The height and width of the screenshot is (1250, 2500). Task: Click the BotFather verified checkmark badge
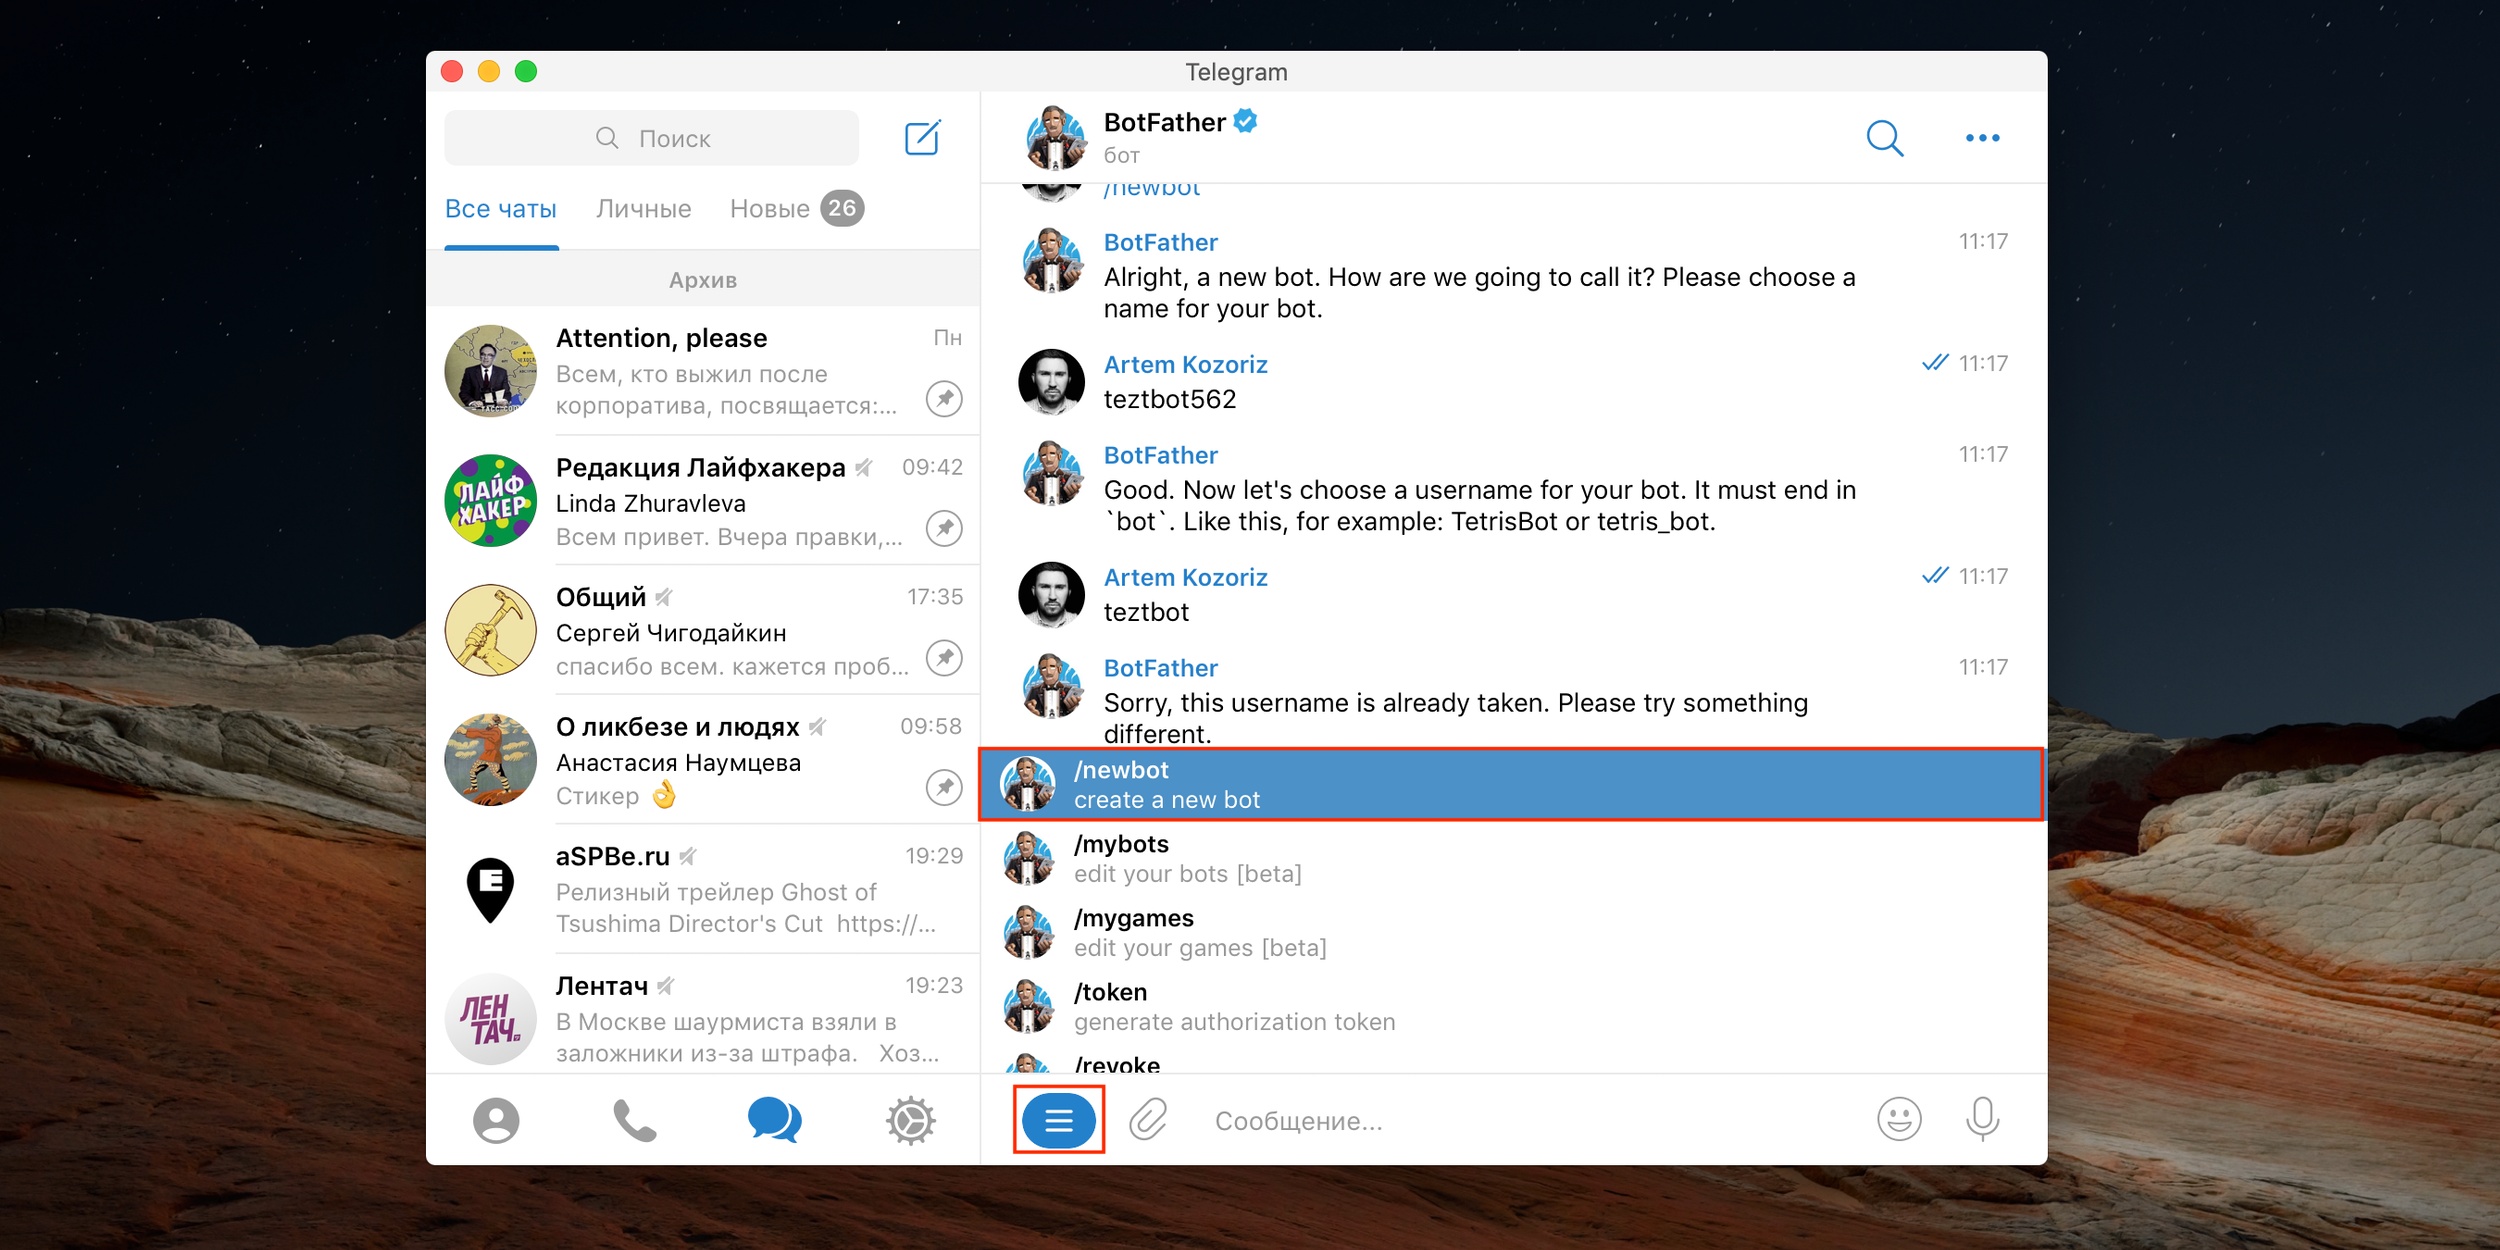pyautogui.click(x=1245, y=121)
